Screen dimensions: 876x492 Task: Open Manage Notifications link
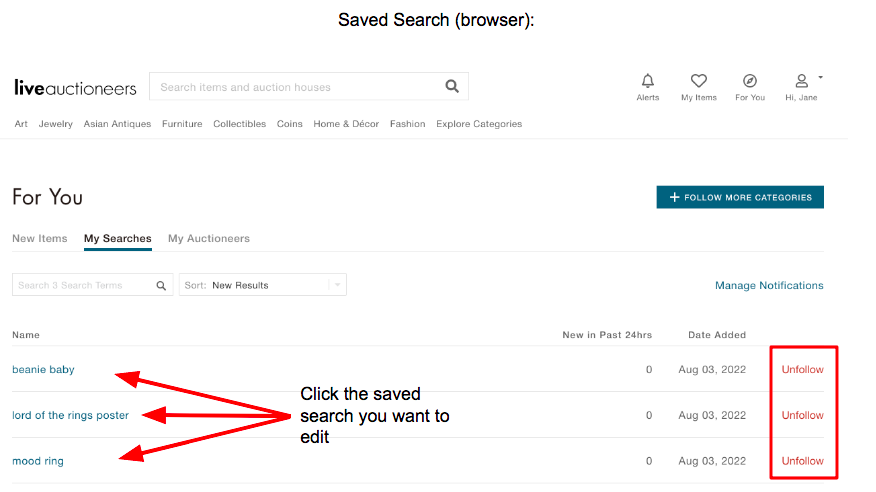click(x=769, y=285)
